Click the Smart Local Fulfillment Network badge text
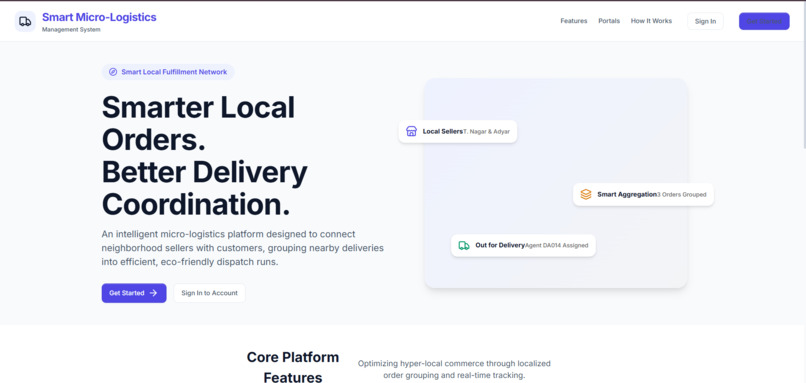Image resolution: width=806 pixels, height=383 pixels. click(174, 72)
